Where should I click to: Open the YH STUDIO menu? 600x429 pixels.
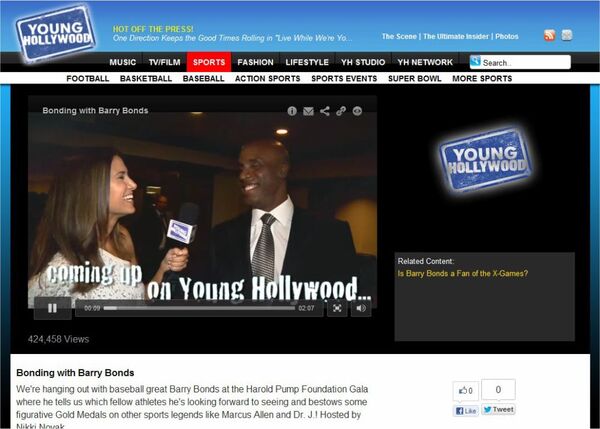(363, 62)
